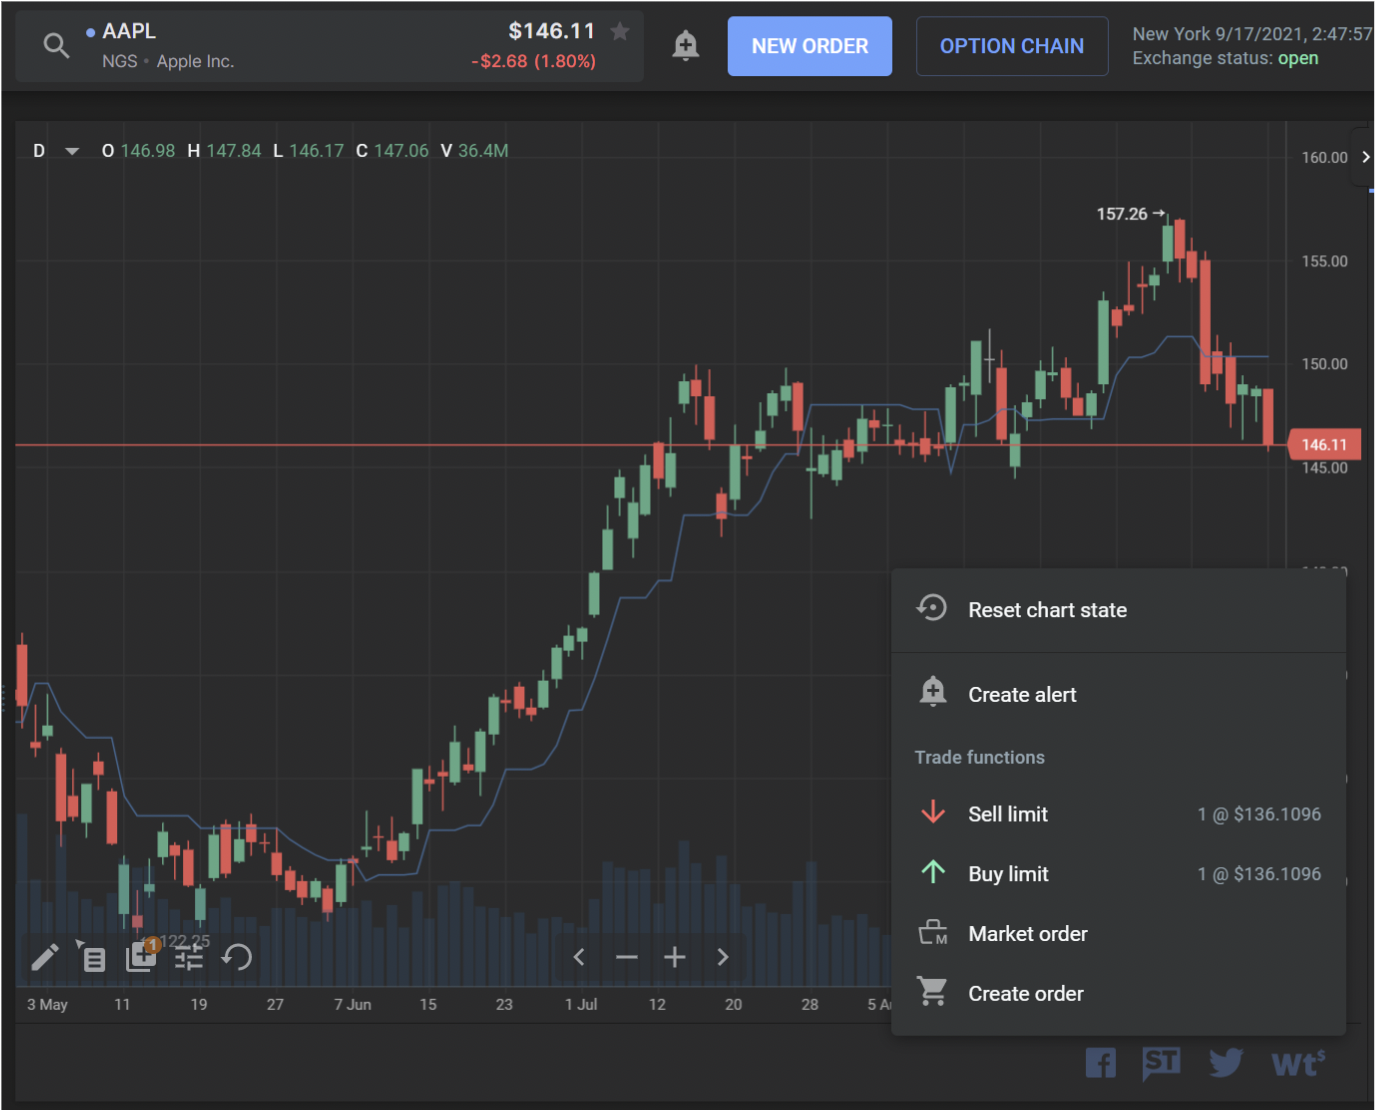Click the Exchange status open text
This screenshot has height=1110, width=1376.
tap(1225, 58)
